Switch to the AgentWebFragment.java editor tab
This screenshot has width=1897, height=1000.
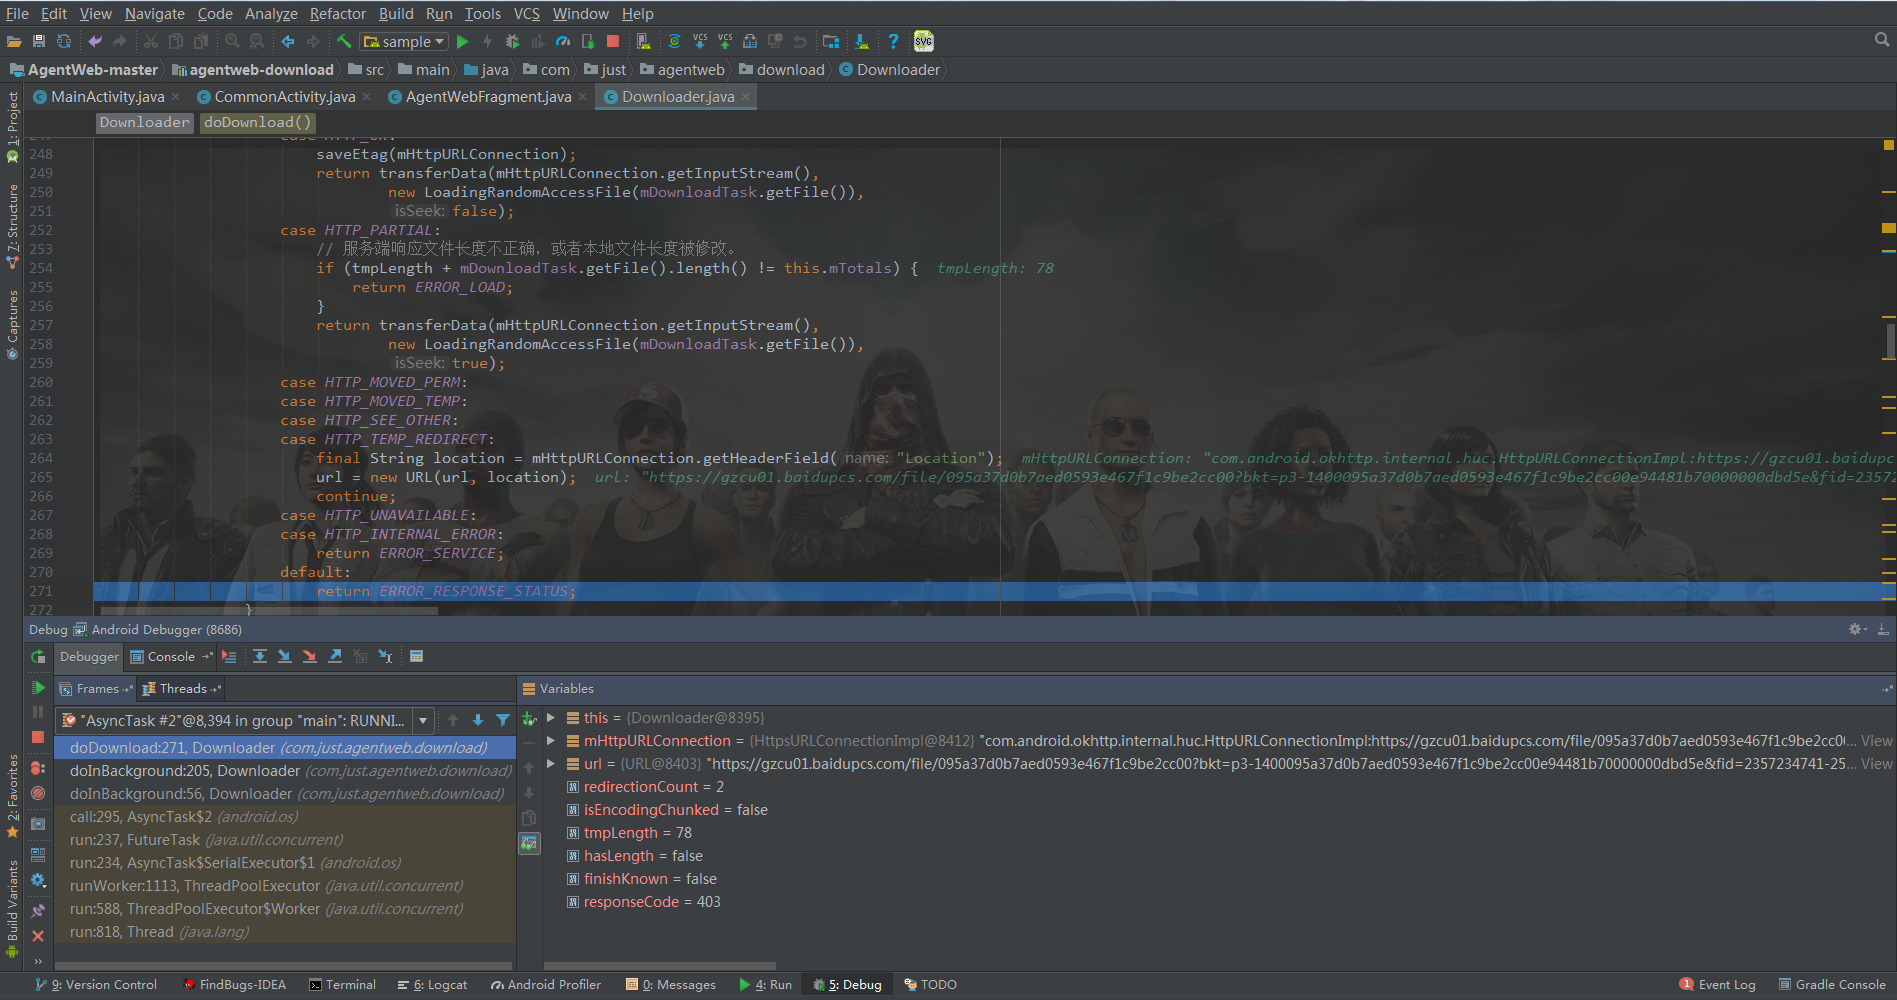[488, 96]
